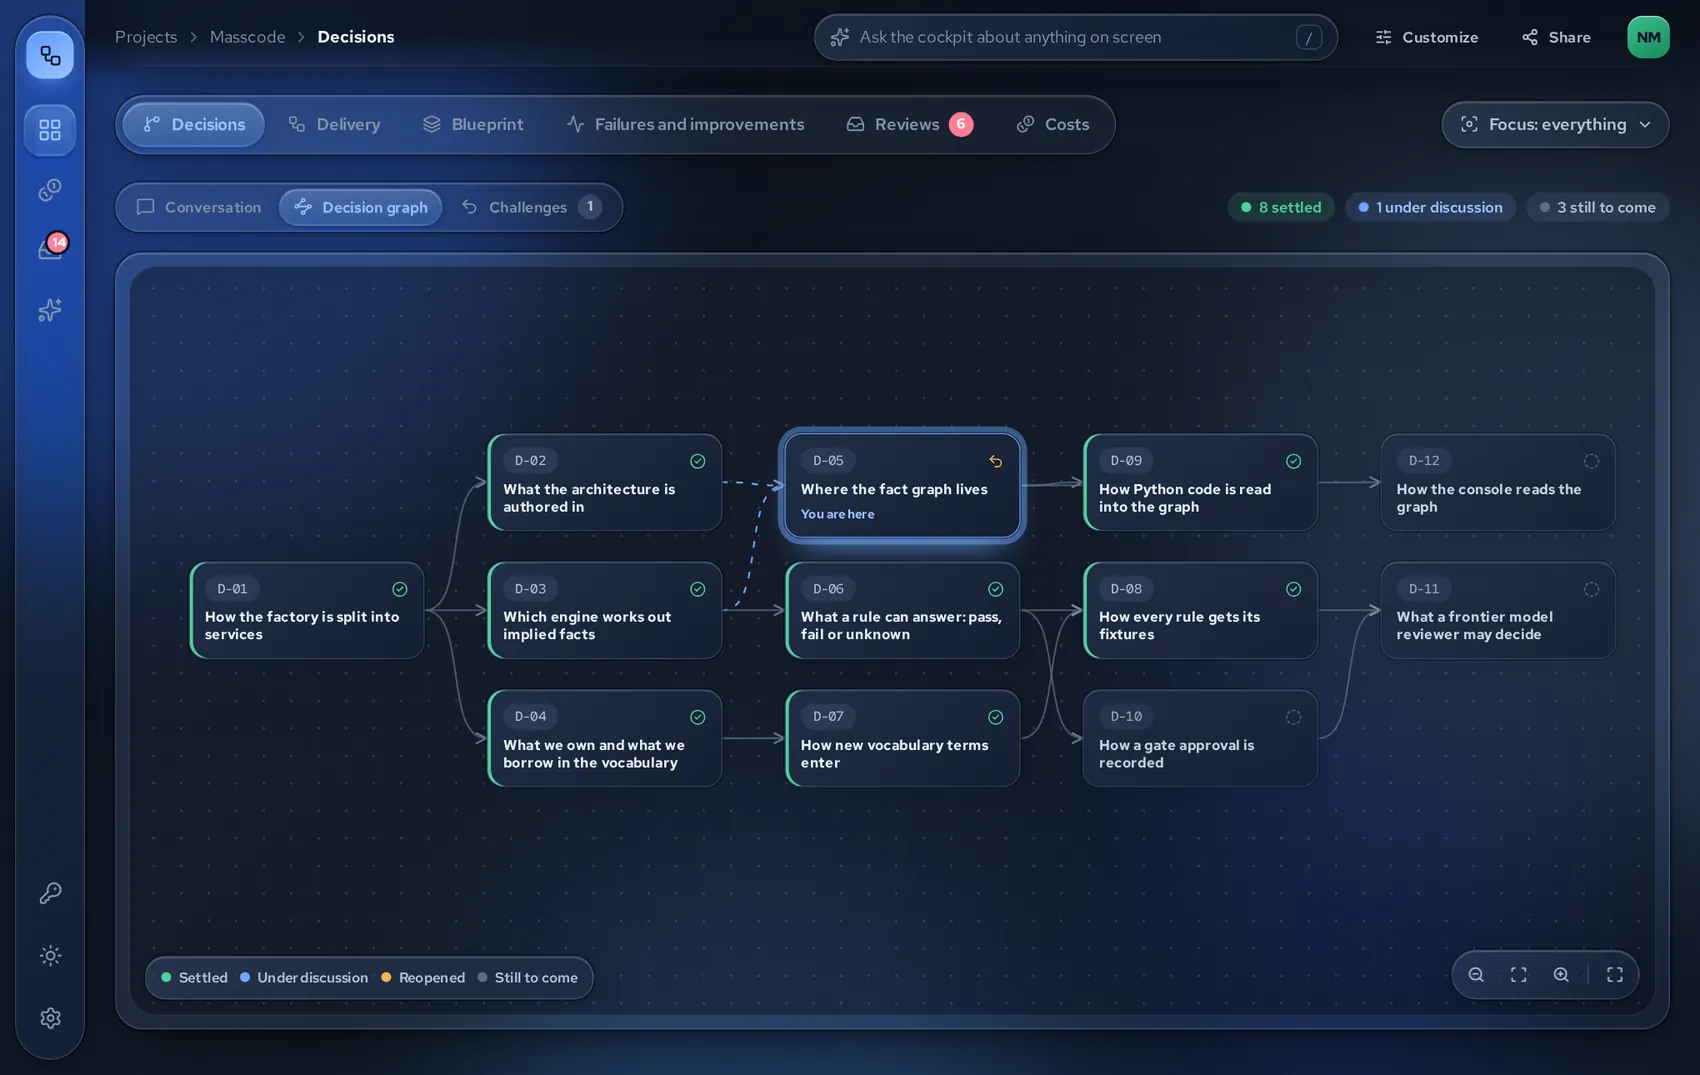Click the fullscreen icon in graph controls
Viewport: 1700px width, 1075px height.
pyautogui.click(x=1615, y=975)
